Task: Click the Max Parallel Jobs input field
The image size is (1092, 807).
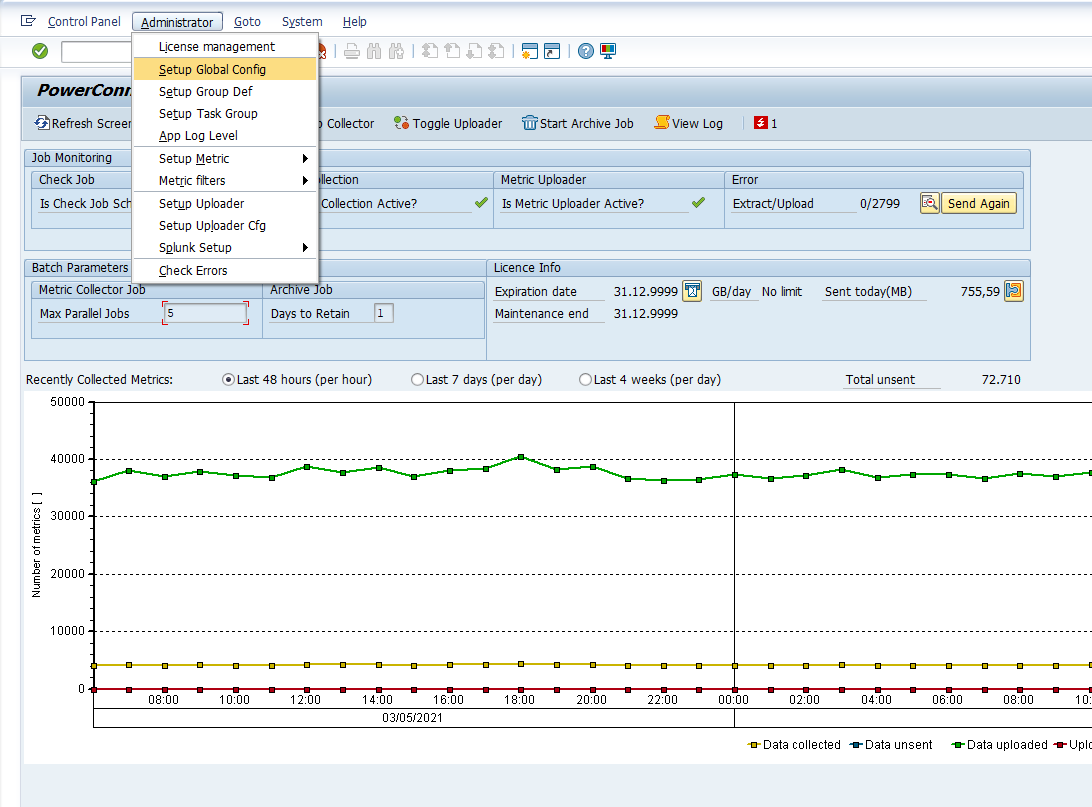Action: pos(205,313)
